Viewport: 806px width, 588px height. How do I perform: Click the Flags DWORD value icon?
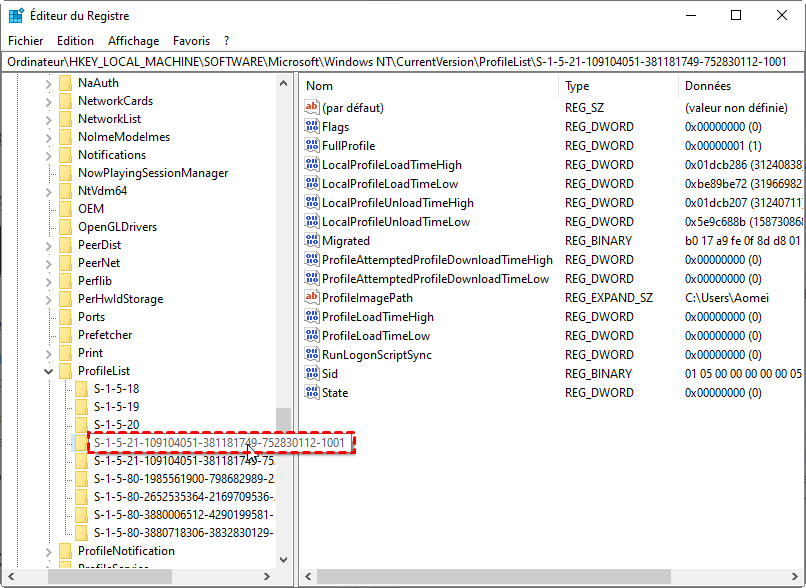[x=312, y=127]
